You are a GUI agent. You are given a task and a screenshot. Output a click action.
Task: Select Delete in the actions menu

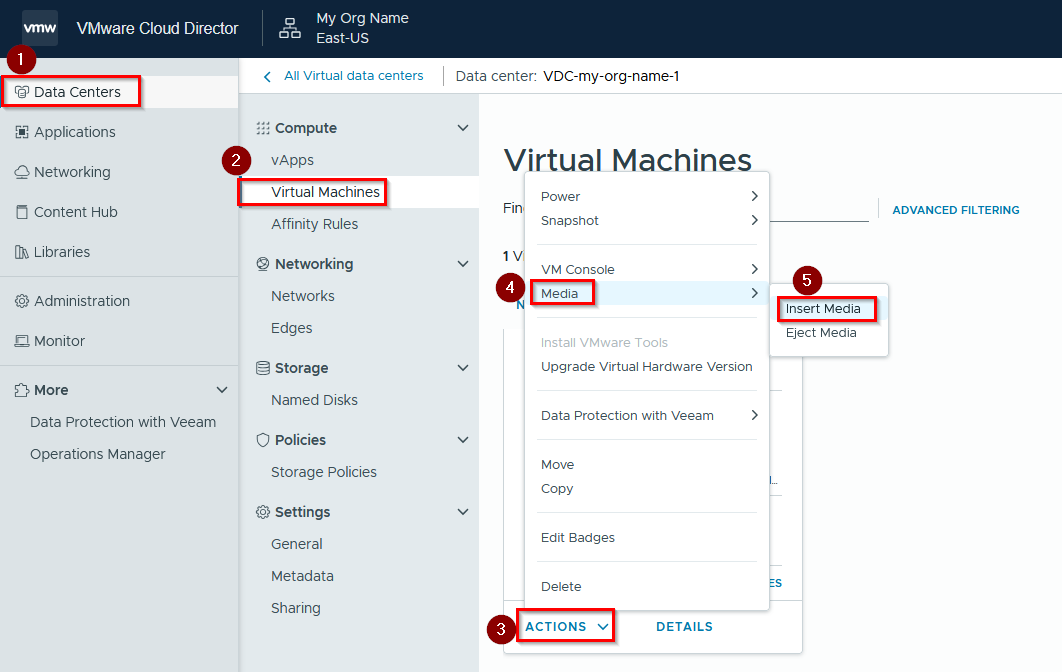[x=561, y=587]
